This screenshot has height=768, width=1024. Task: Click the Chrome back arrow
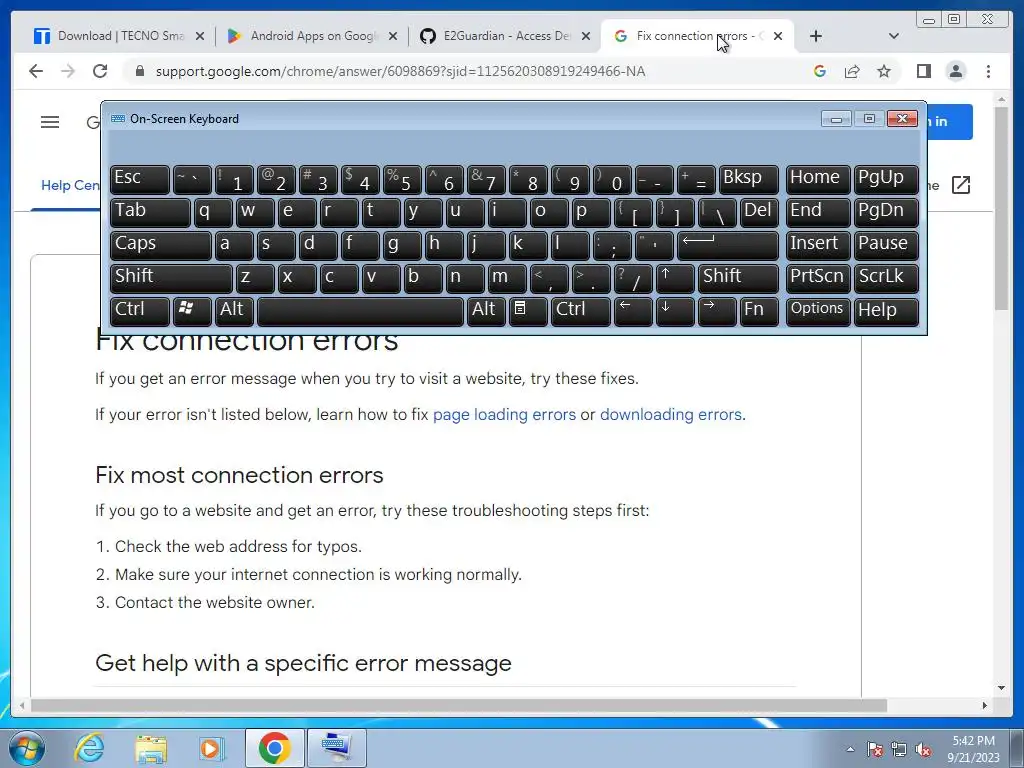36,71
